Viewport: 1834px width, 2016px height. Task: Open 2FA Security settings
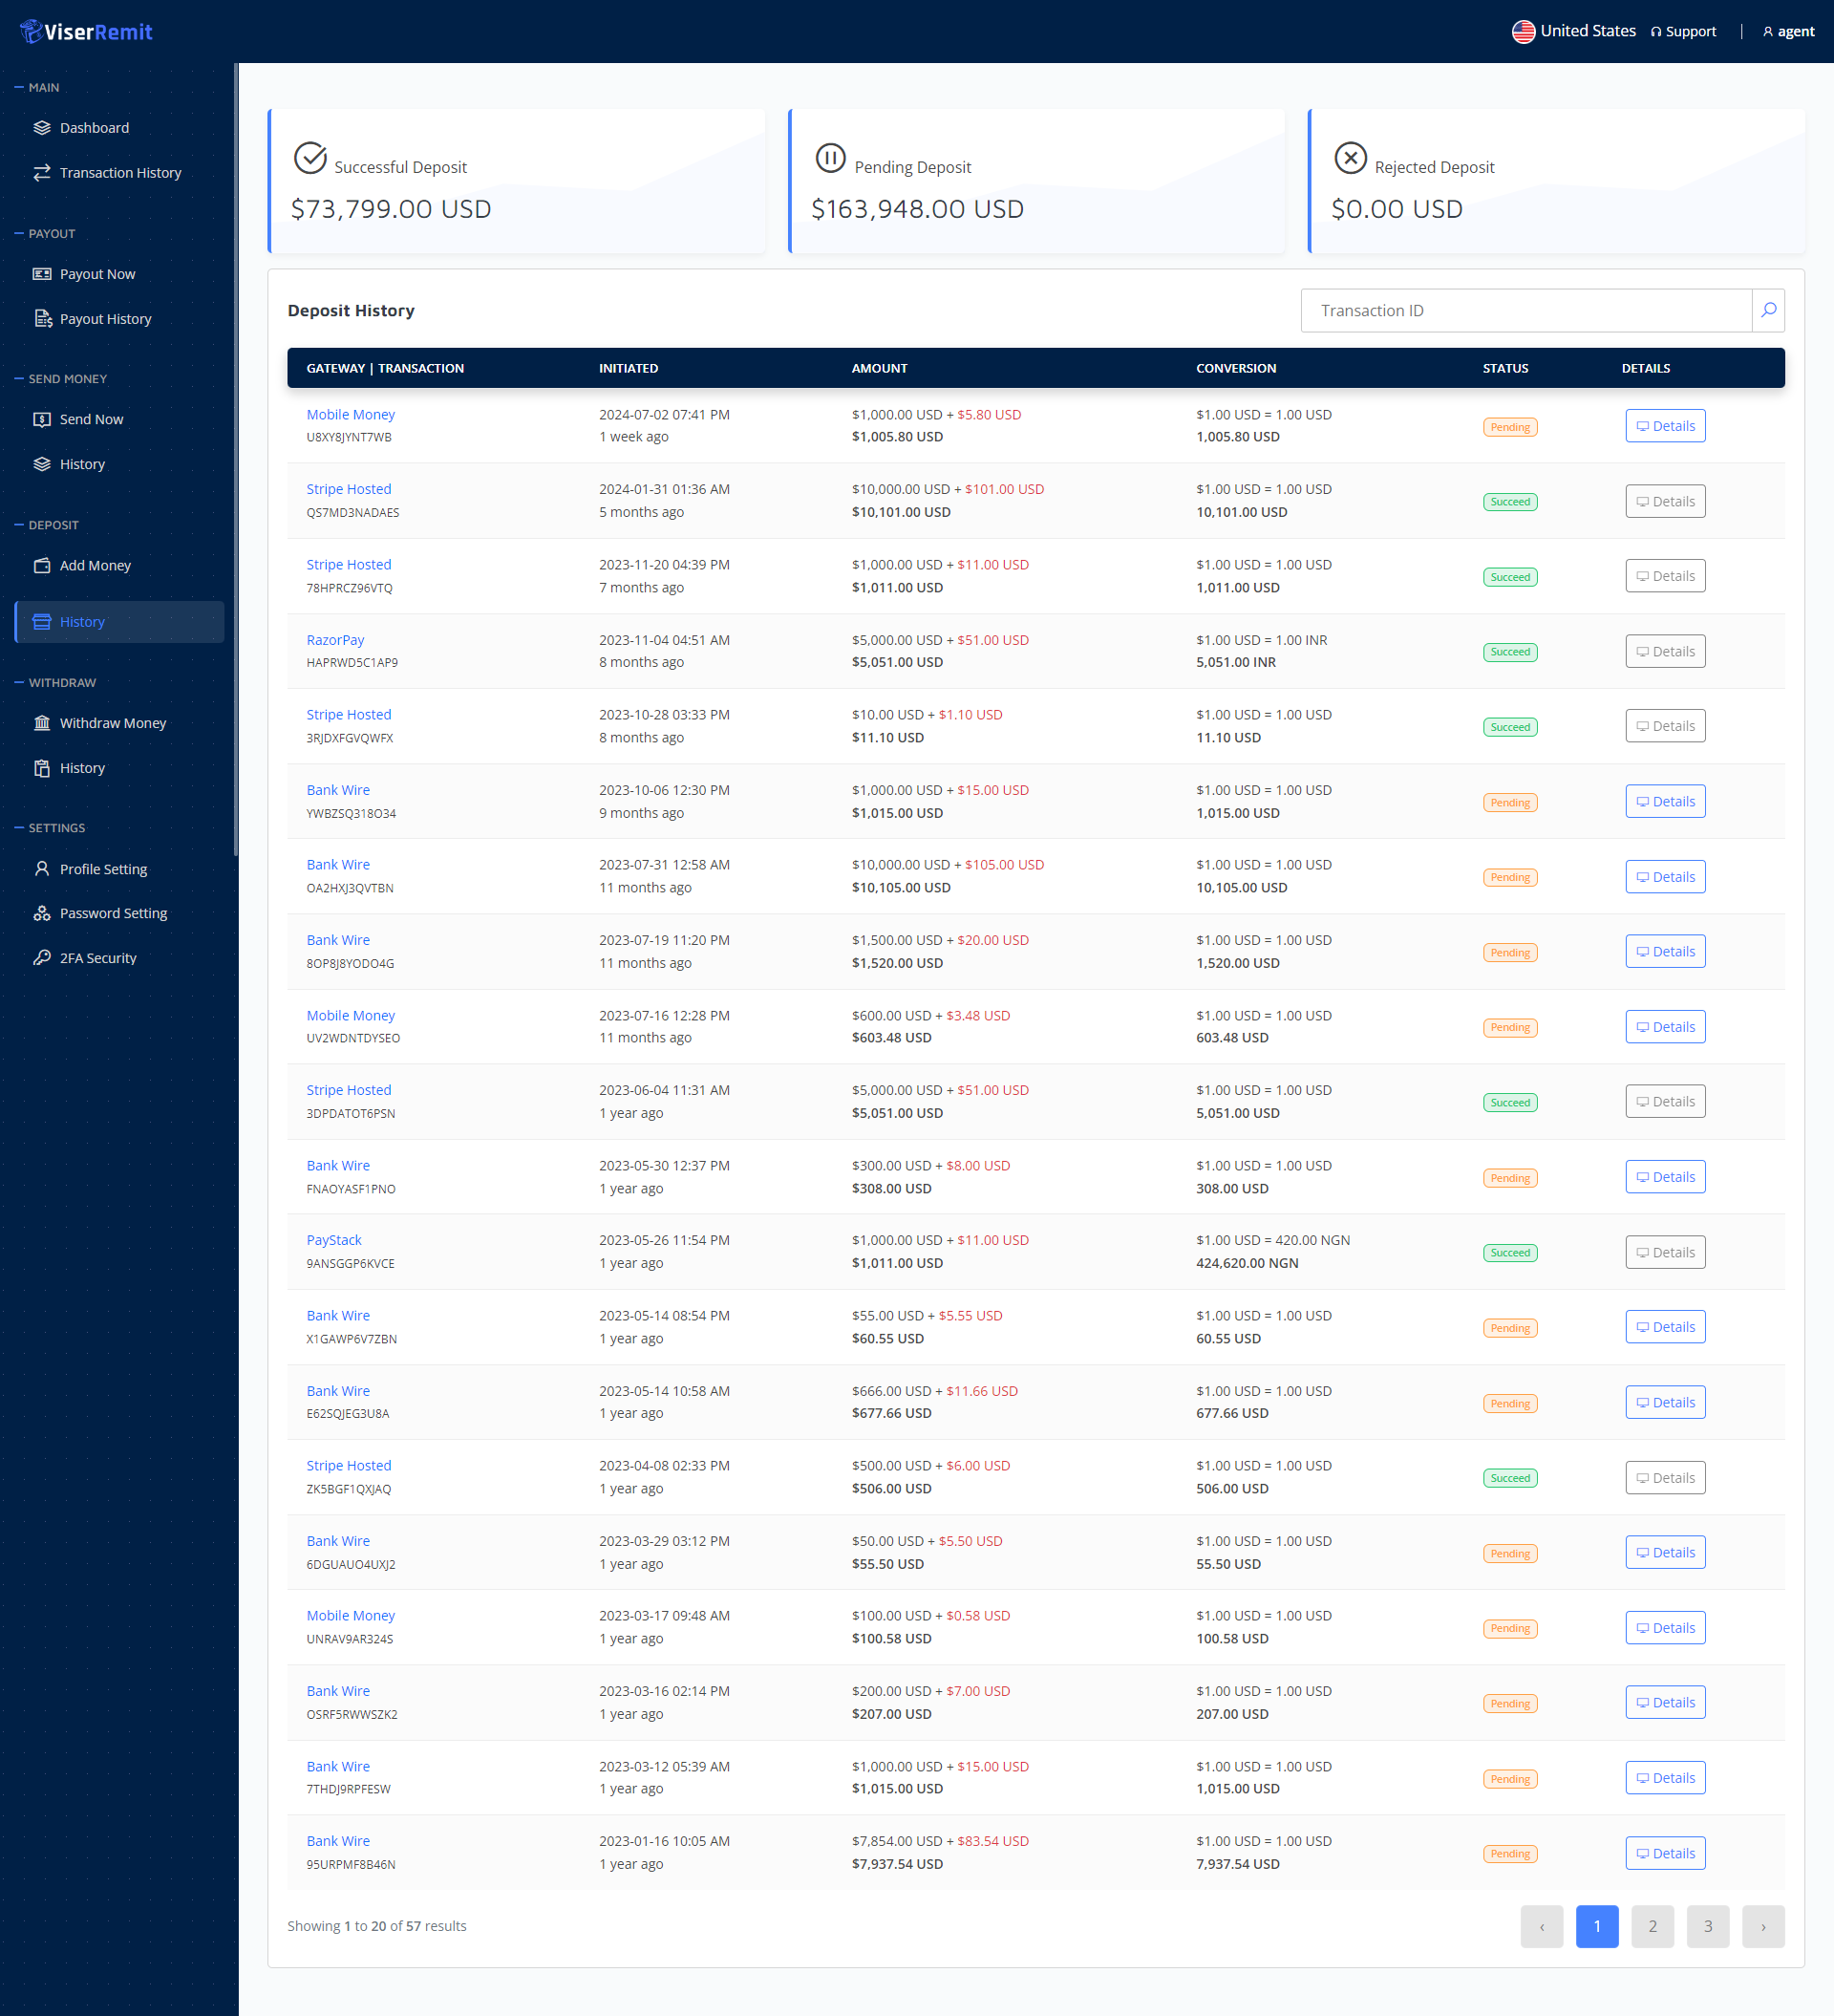click(98, 958)
